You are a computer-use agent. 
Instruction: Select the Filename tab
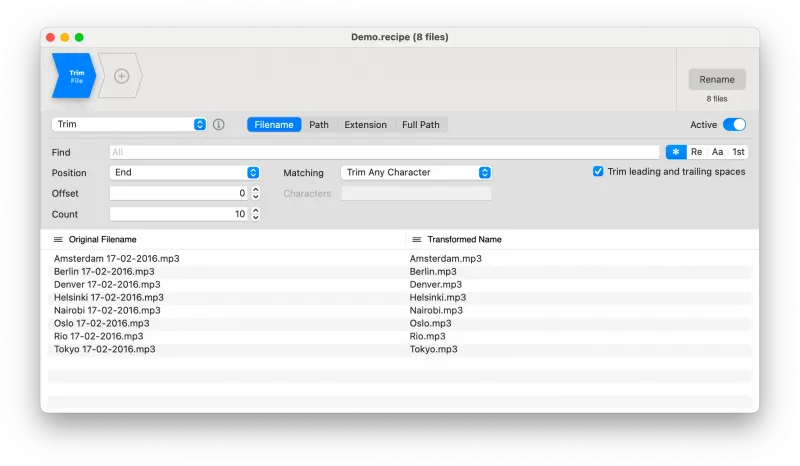click(x=274, y=125)
